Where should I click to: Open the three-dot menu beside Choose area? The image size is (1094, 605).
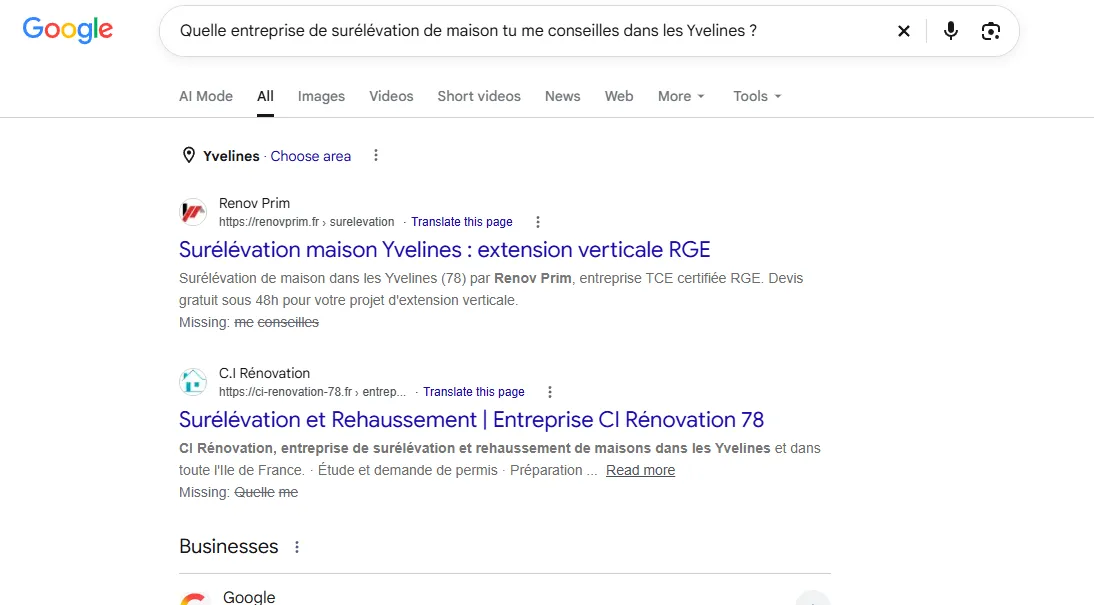click(376, 156)
